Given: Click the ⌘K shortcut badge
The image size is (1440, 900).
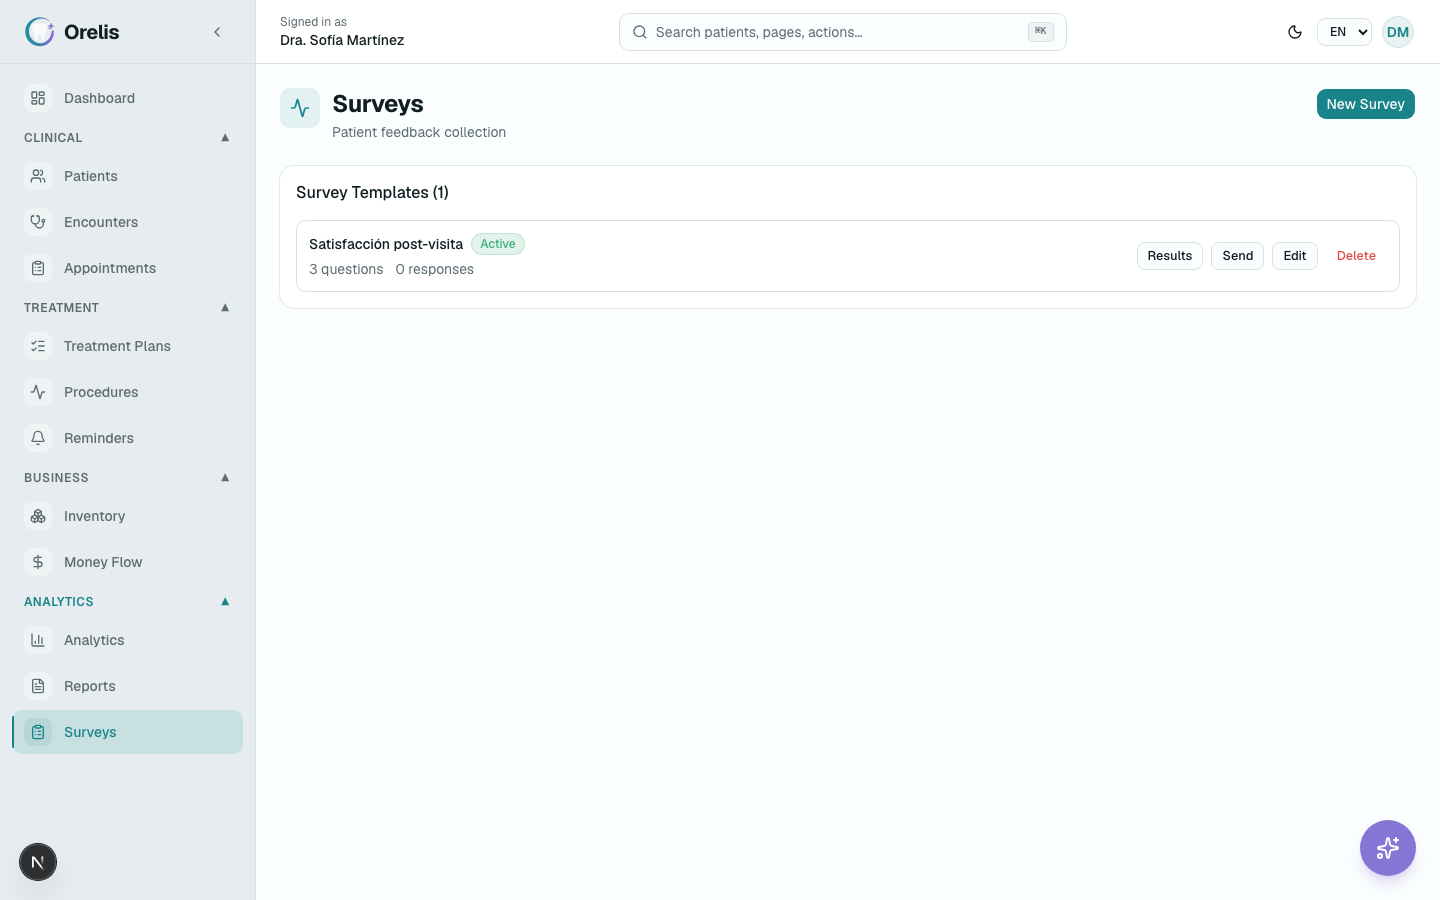Looking at the screenshot, I should (x=1040, y=32).
